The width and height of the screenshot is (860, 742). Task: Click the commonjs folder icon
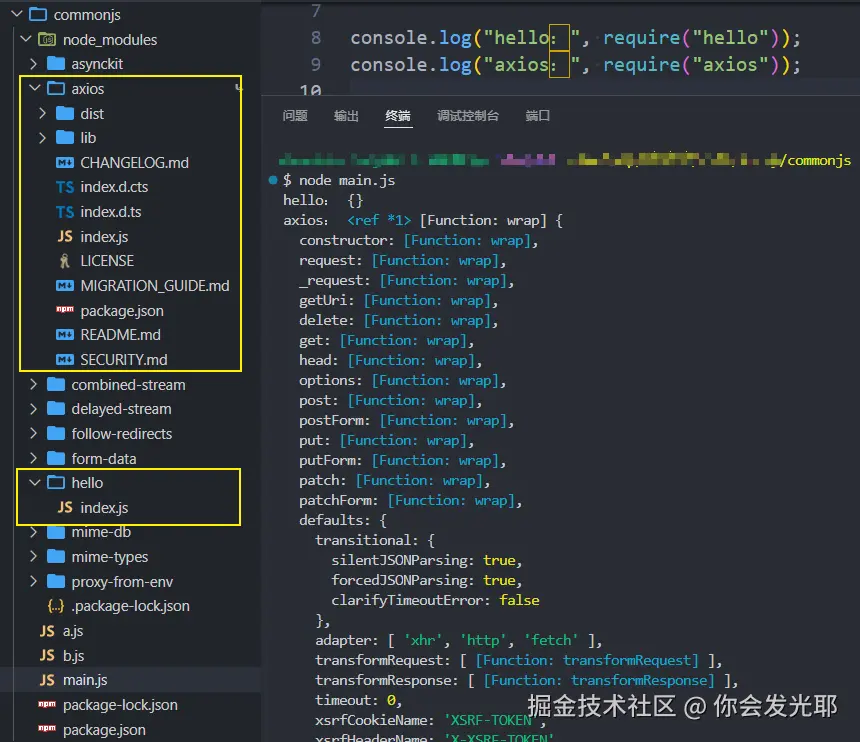coord(38,14)
